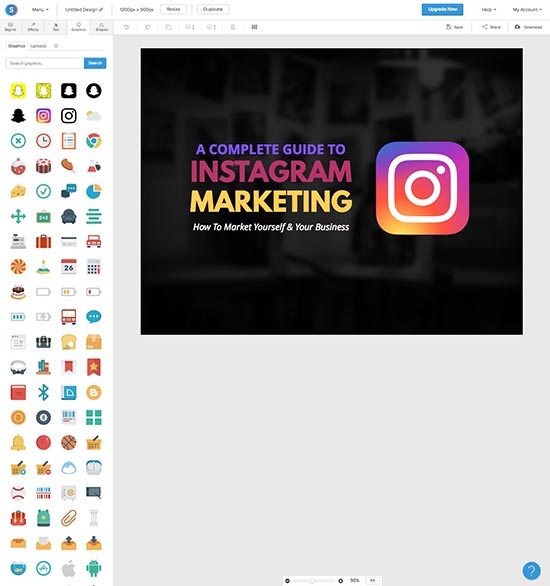Add the black circle Snapchat graphic

pyautogui.click(x=94, y=90)
